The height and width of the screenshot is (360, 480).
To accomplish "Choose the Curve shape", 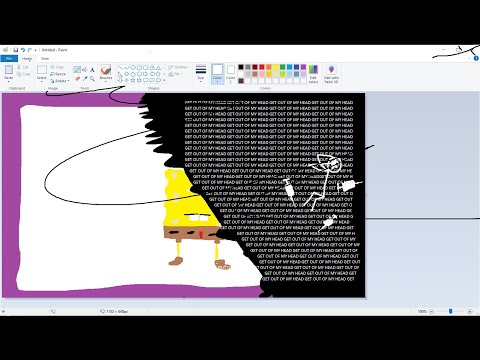I will pos(127,67).
